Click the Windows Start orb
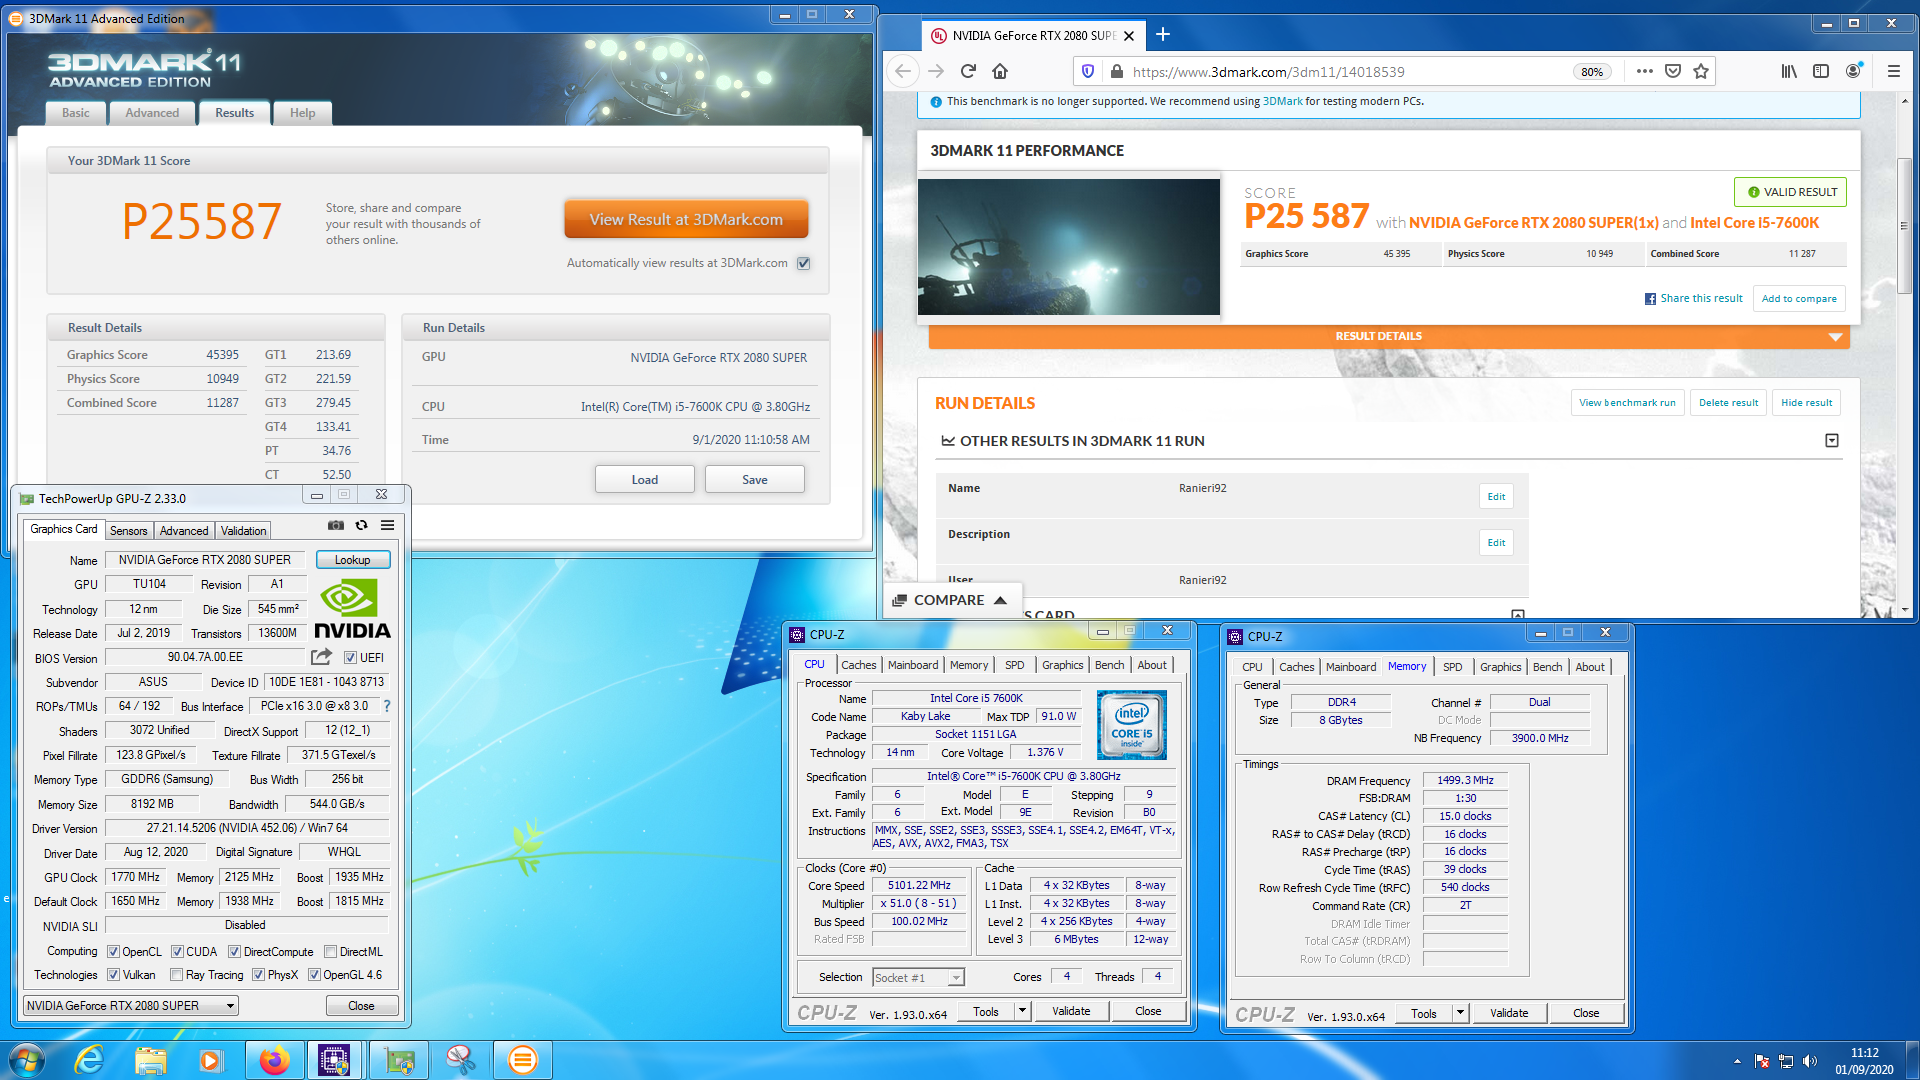1920x1080 pixels. point(27,1060)
